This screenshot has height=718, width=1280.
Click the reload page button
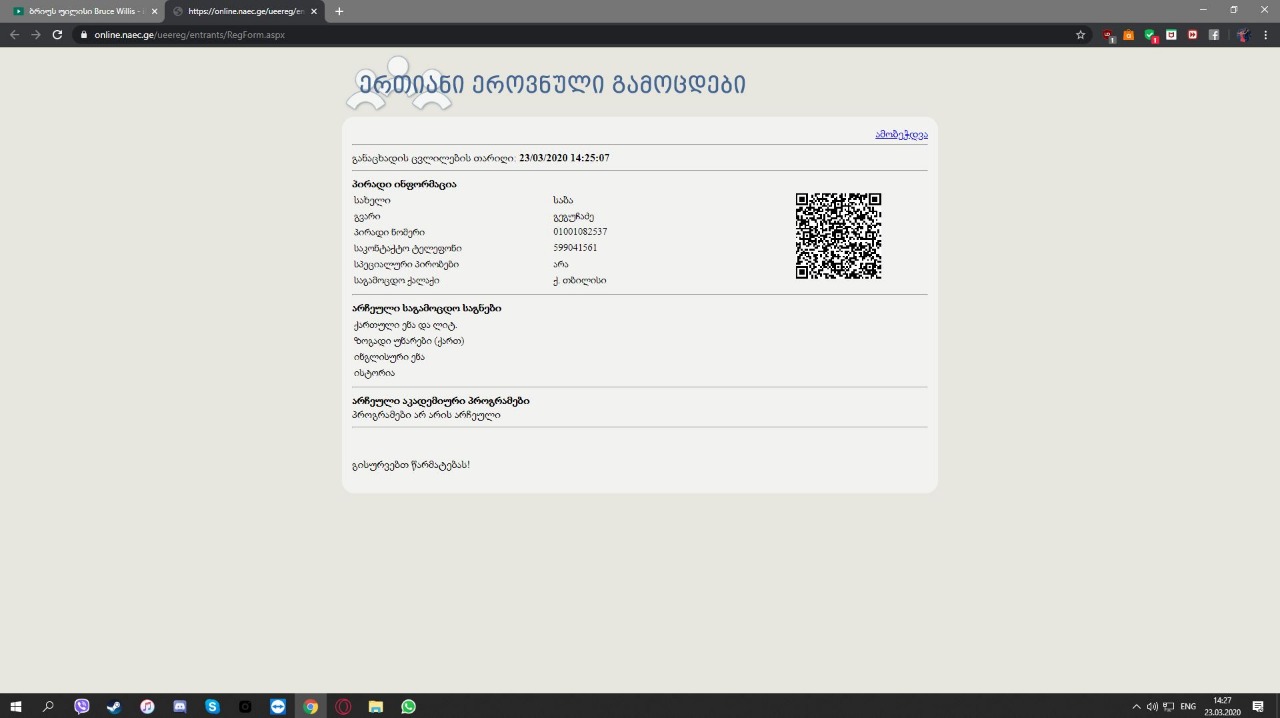point(57,35)
